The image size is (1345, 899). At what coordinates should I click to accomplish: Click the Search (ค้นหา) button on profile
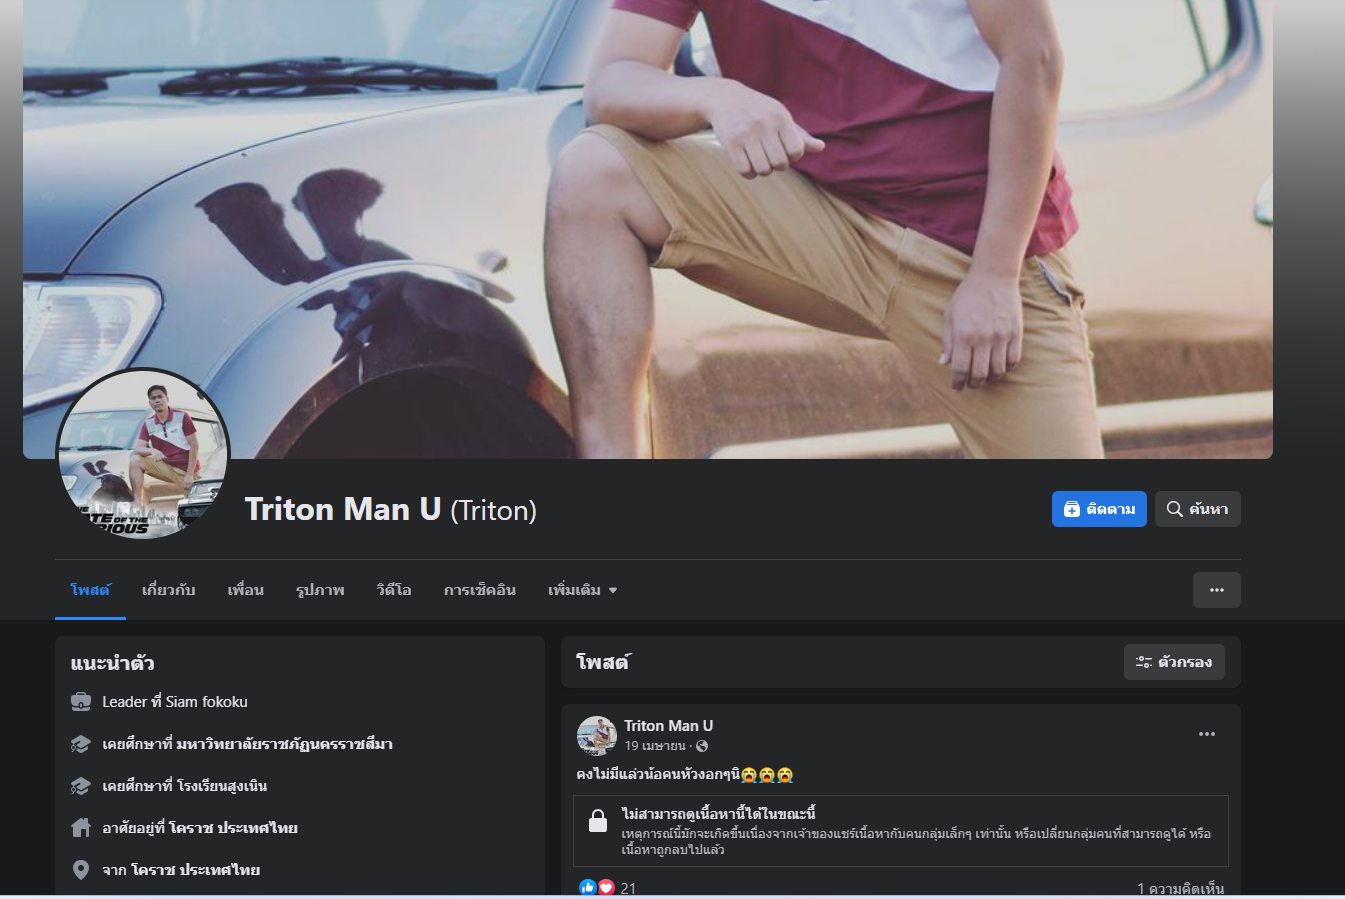pyautogui.click(x=1197, y=509)
